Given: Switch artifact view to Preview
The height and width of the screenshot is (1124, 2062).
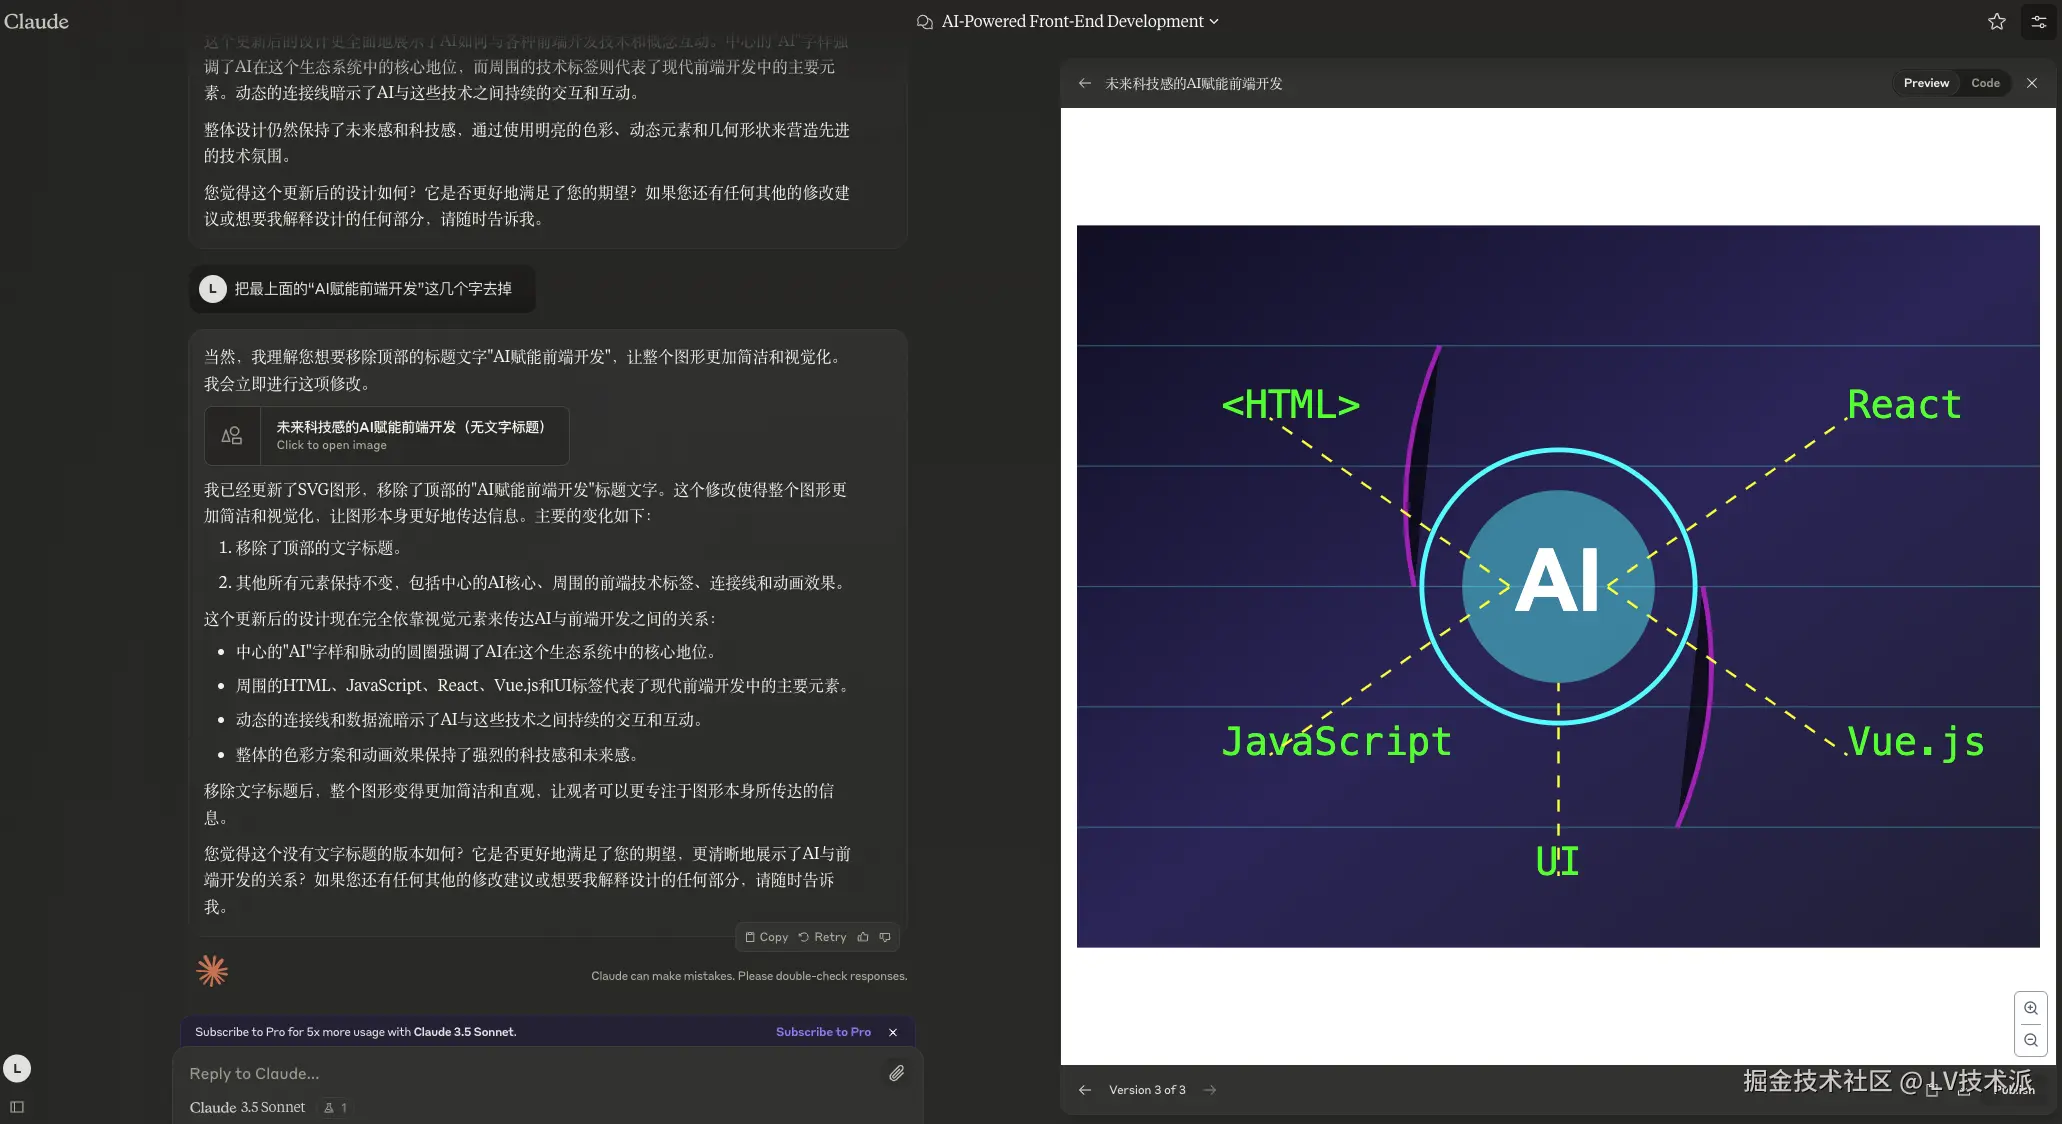Looking at the screenshot, I should [x=1926, y=83].
